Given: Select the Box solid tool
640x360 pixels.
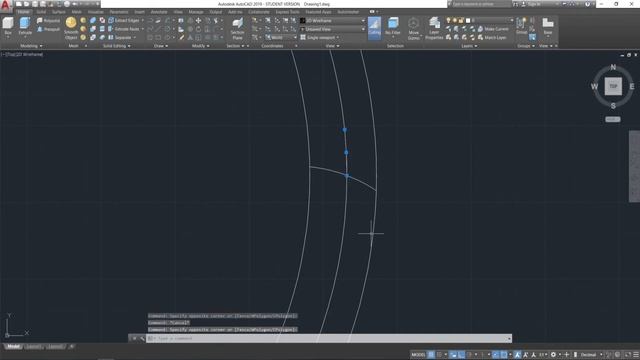Looking at the screenshot, I should 8,27.
